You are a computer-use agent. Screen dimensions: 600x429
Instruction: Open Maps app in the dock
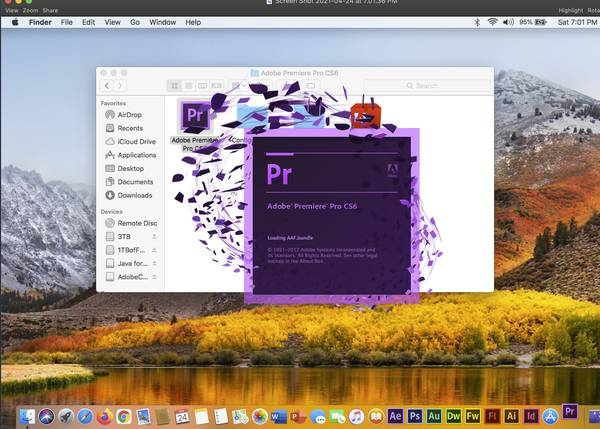point(240,416)
